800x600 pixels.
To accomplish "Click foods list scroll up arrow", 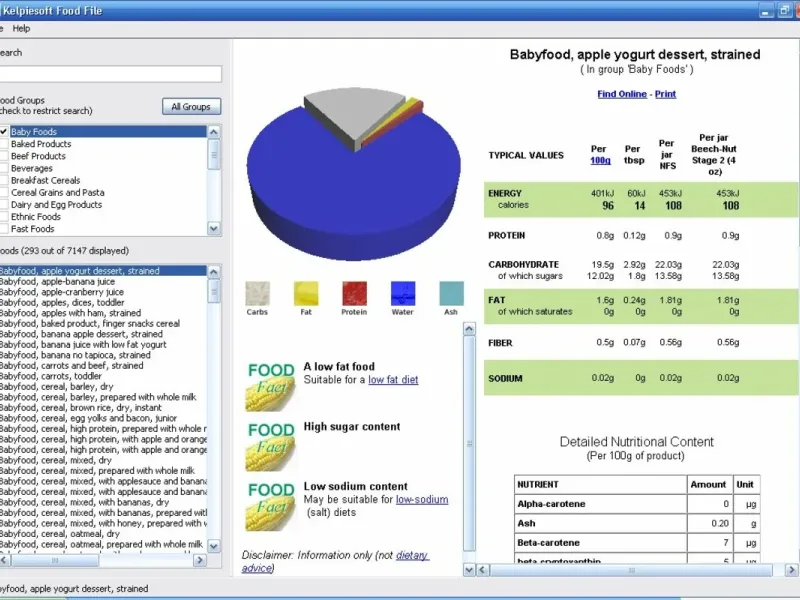I will [x=214, y=271].
